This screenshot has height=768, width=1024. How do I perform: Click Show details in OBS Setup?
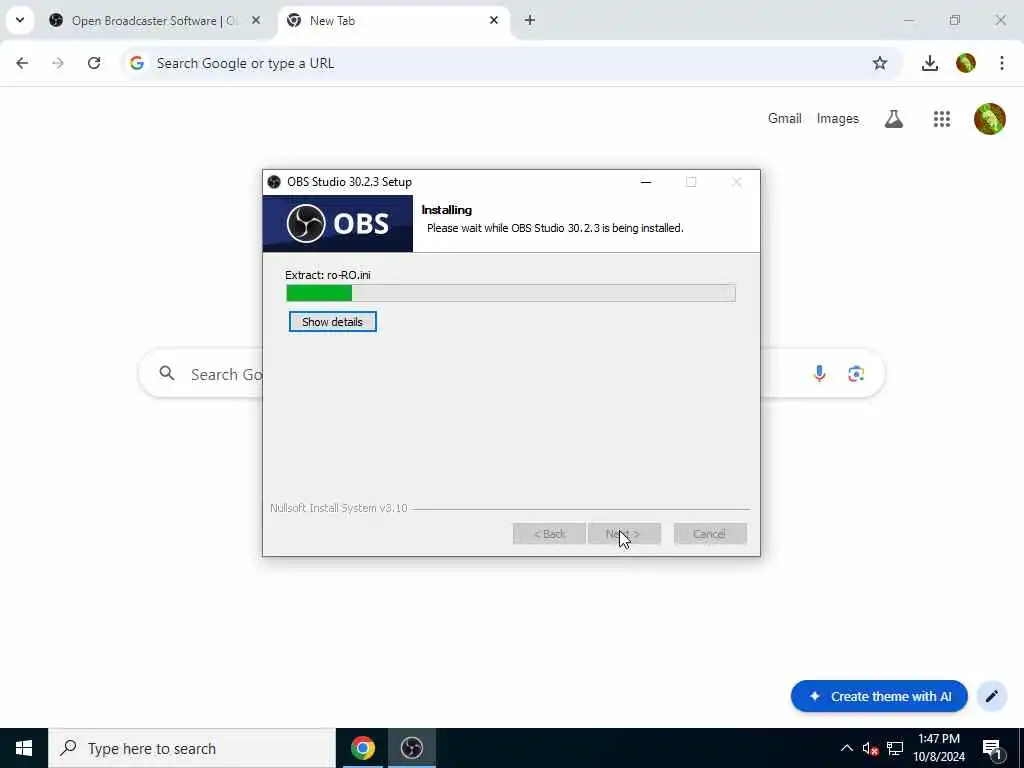pyautogui.click(x=332, y=321)
